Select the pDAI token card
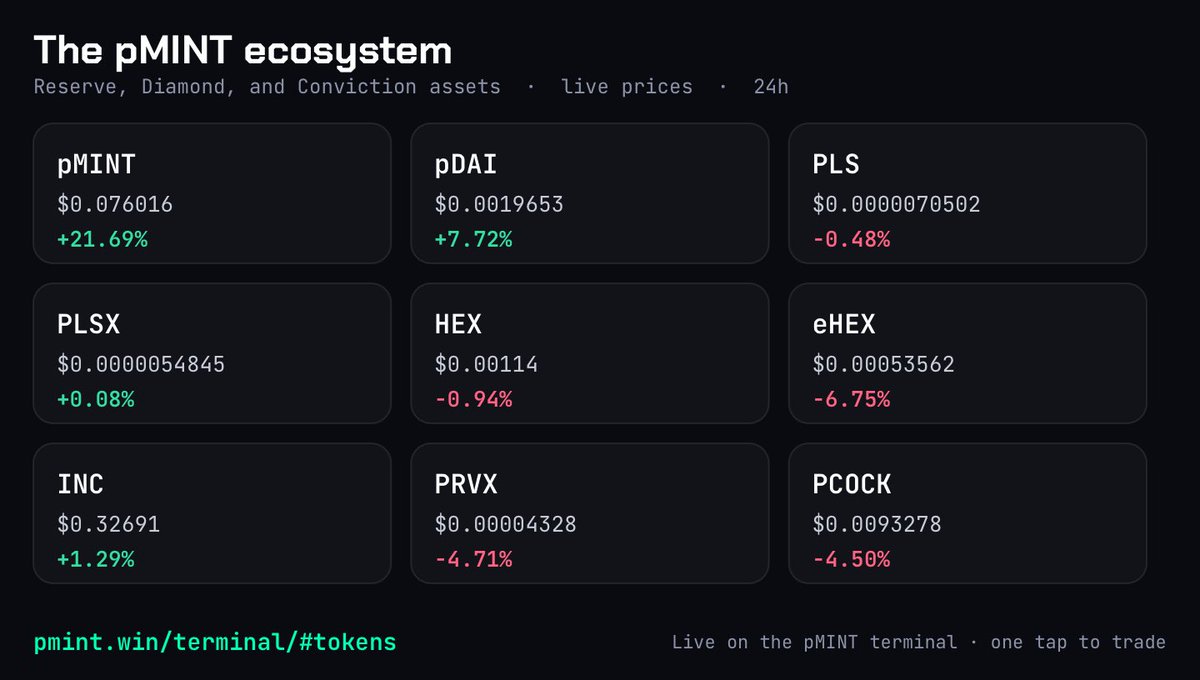 pyautogui.click(x=590, y=193)
